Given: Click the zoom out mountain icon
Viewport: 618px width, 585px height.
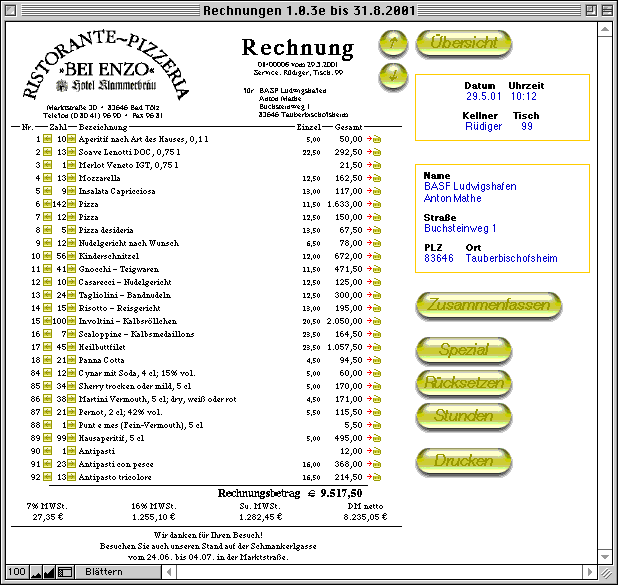Looking at the screenshot, I should (35, 572).
